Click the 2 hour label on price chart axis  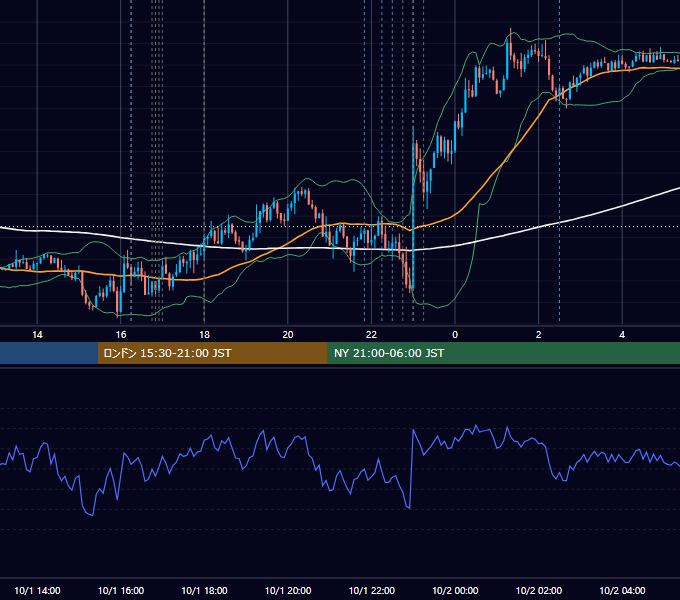[x=538, y=335]
